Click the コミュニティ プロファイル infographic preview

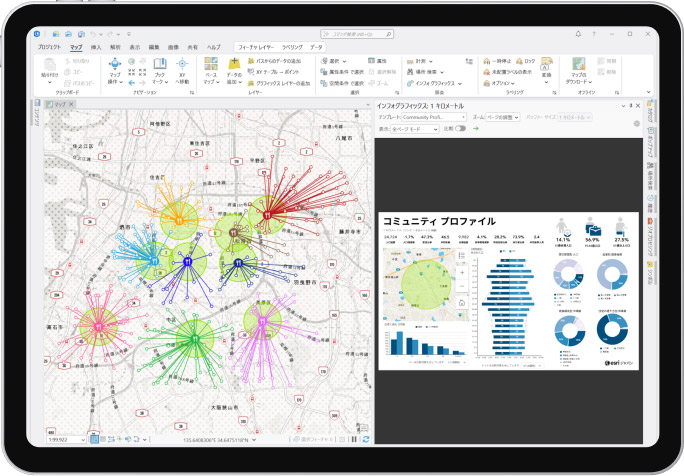(x=508, y=291)
